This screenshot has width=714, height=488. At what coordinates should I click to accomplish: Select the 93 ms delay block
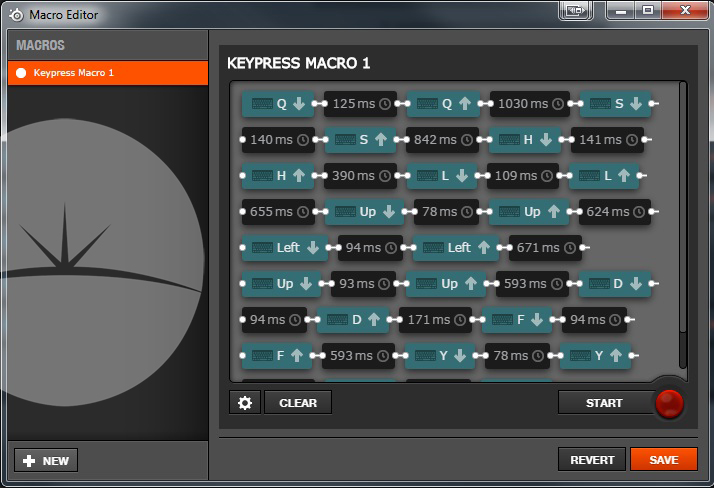coord(363,284)
